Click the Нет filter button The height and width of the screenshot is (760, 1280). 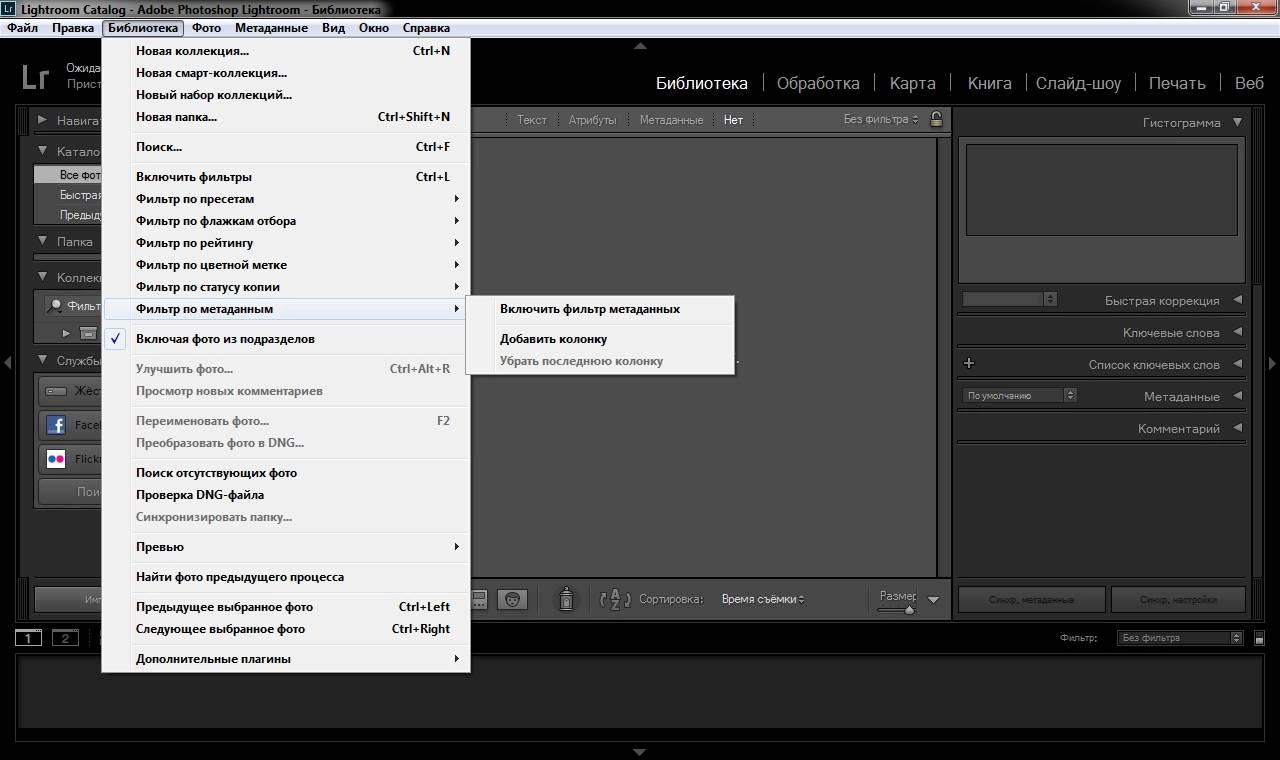tap(734, 120)
